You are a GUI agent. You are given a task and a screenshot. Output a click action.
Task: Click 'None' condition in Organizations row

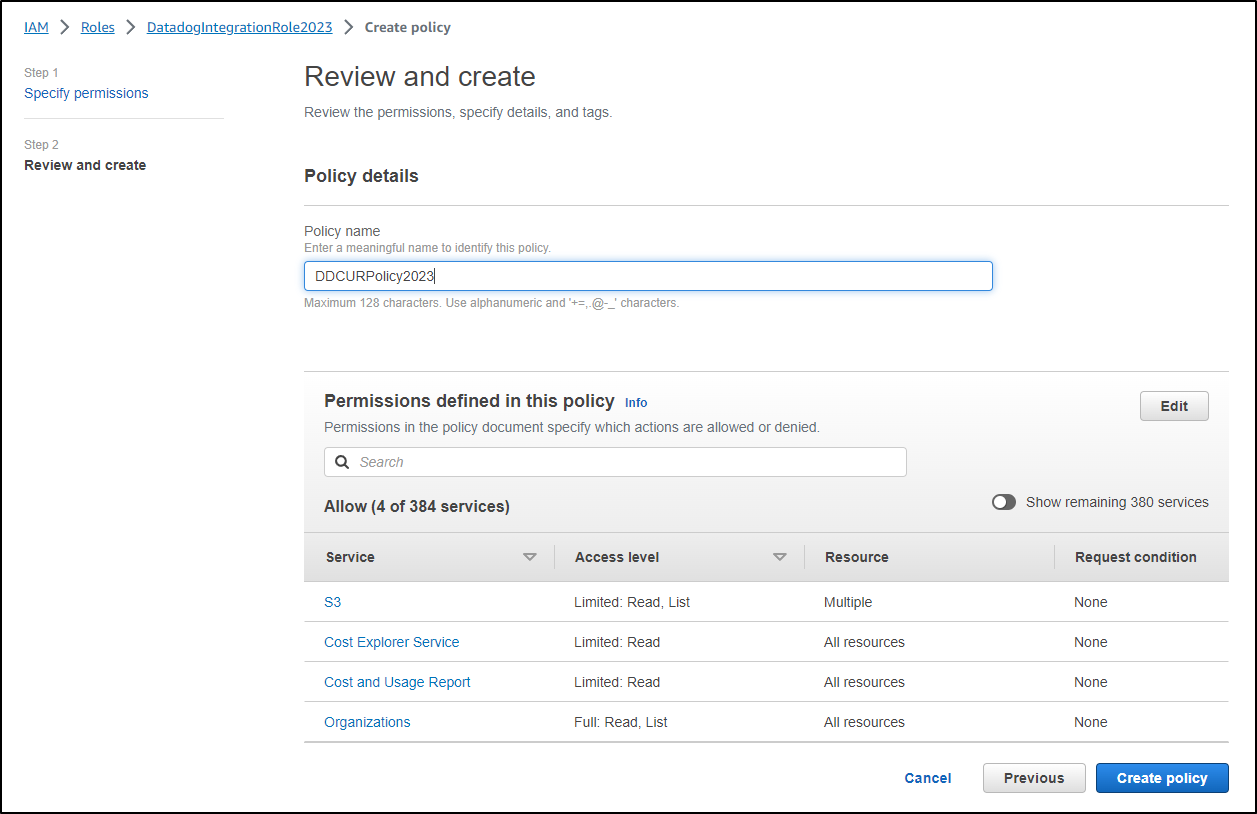[x=1091, y=722]
